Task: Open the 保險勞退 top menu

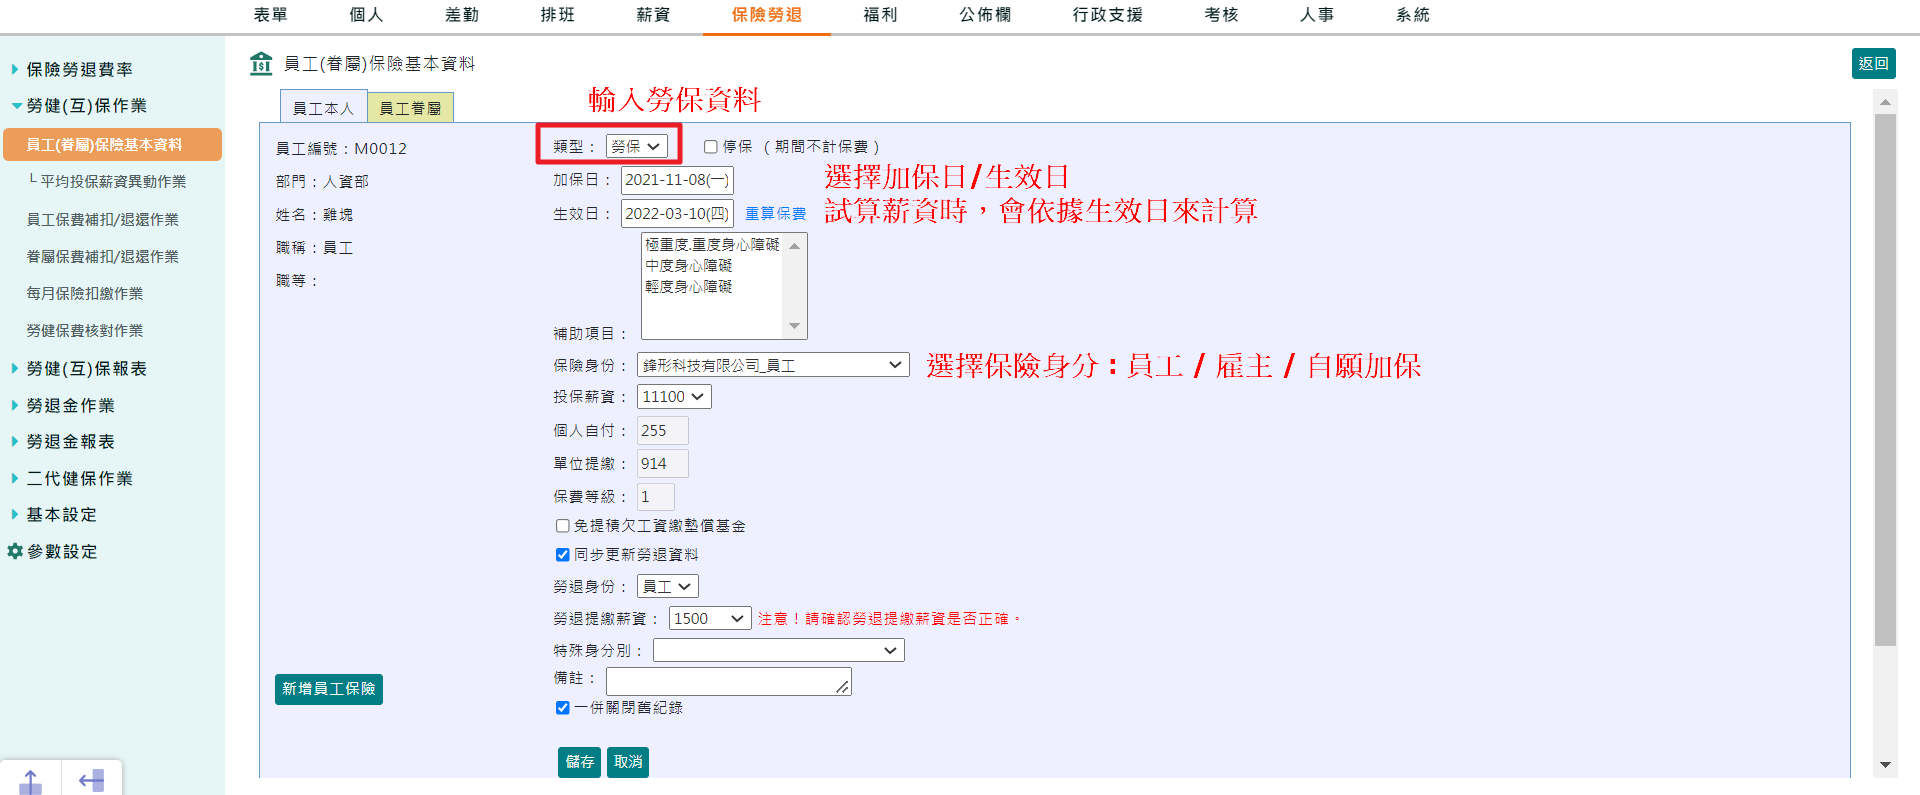Action: (767, 15)
